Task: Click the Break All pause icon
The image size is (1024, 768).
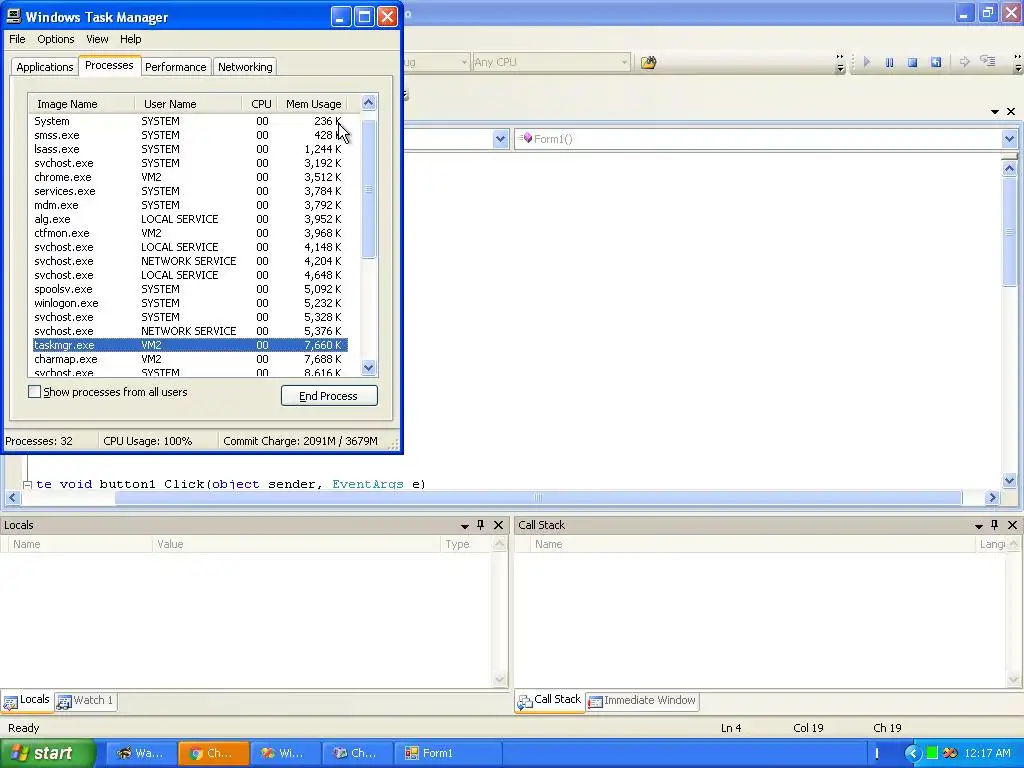Action: (889, 62)
